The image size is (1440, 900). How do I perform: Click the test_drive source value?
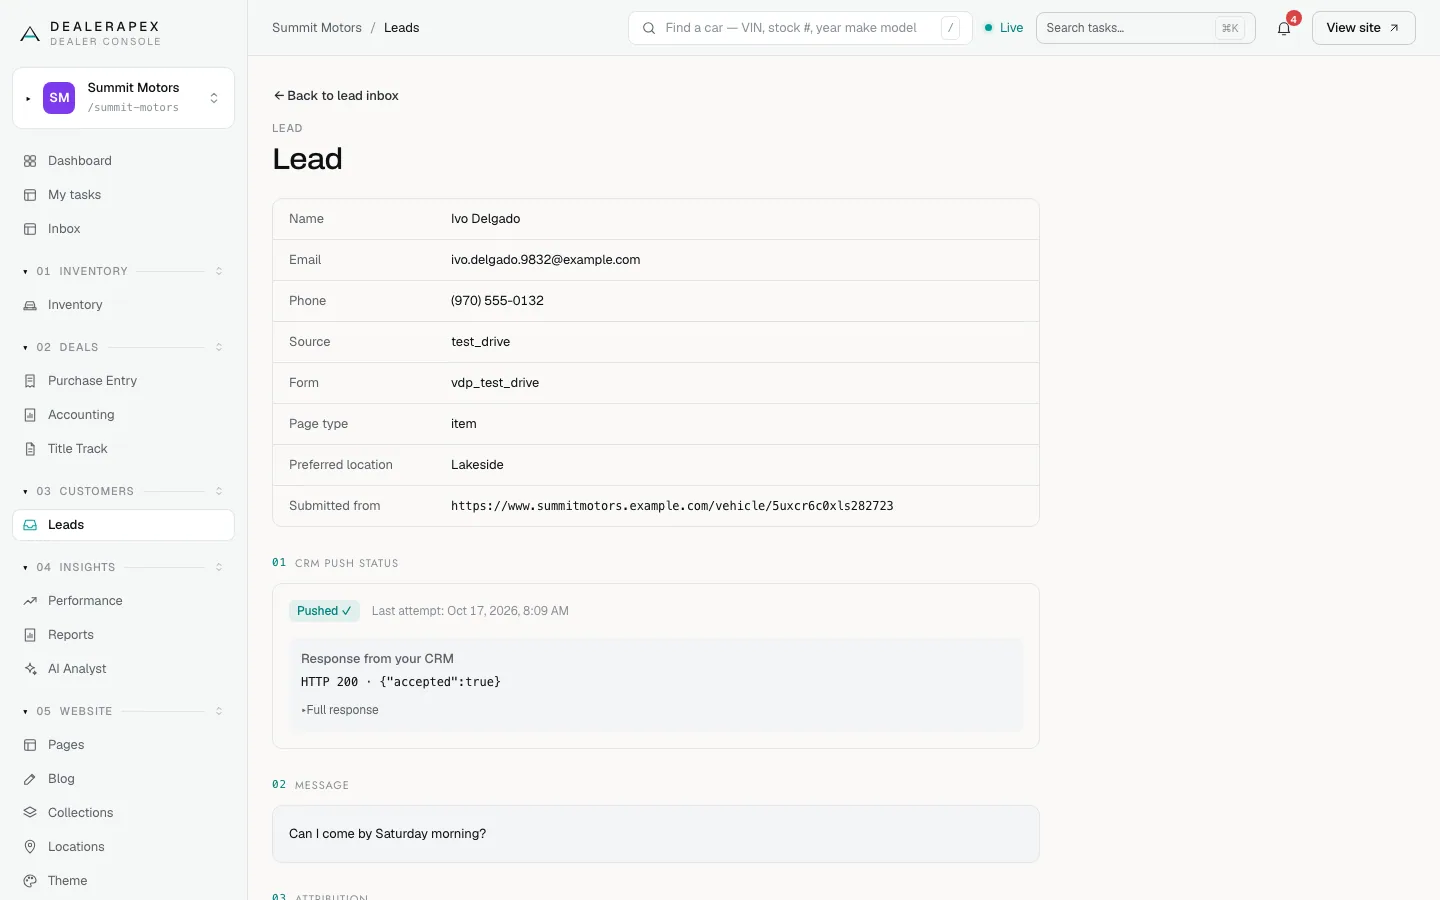pyautogui.click(x=480, y=342)
